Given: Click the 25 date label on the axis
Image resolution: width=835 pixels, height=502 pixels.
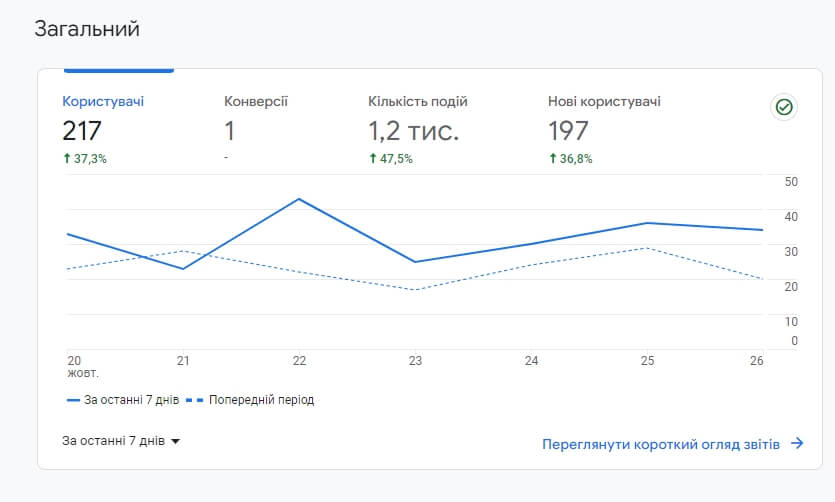Looking at the screenshot, I should [647, 361].
